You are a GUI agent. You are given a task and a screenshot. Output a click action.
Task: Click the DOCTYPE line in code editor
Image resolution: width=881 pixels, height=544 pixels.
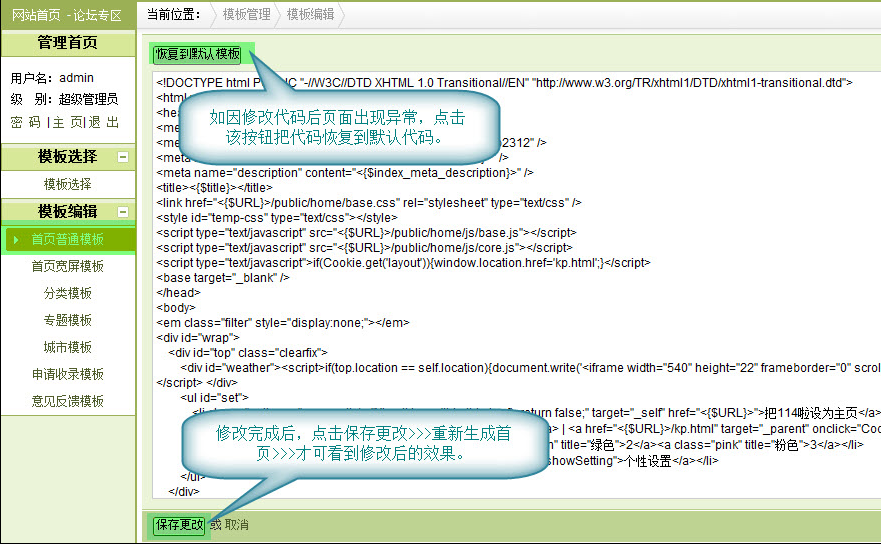click(x=504, y=83)
